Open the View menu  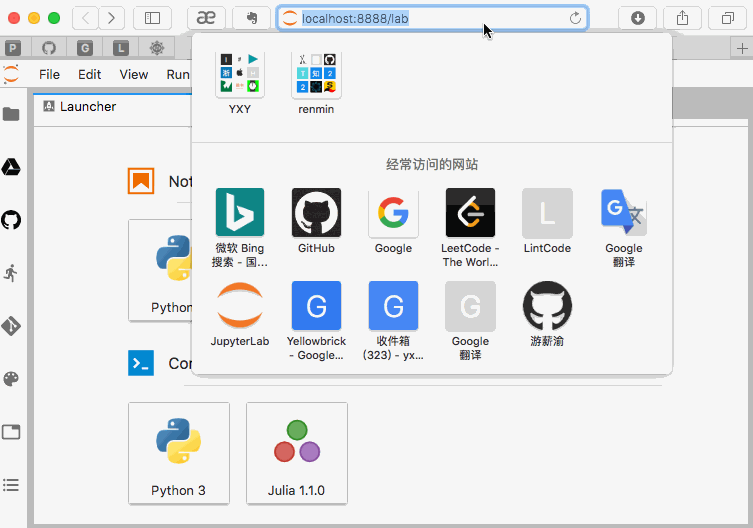click(x=134, y=74)
